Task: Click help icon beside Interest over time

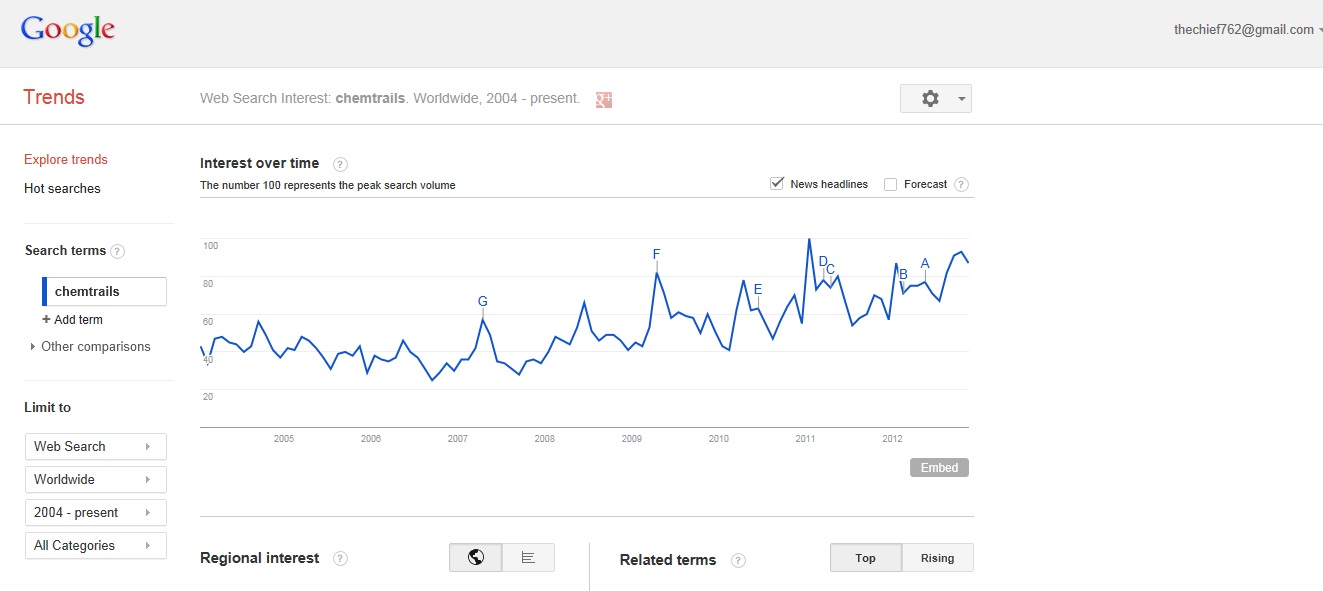Action: tap(340, 164)
